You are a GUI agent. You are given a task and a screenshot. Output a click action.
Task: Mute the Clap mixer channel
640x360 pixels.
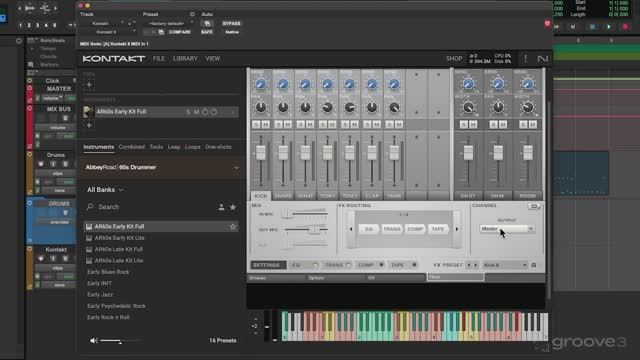[377, 124]
